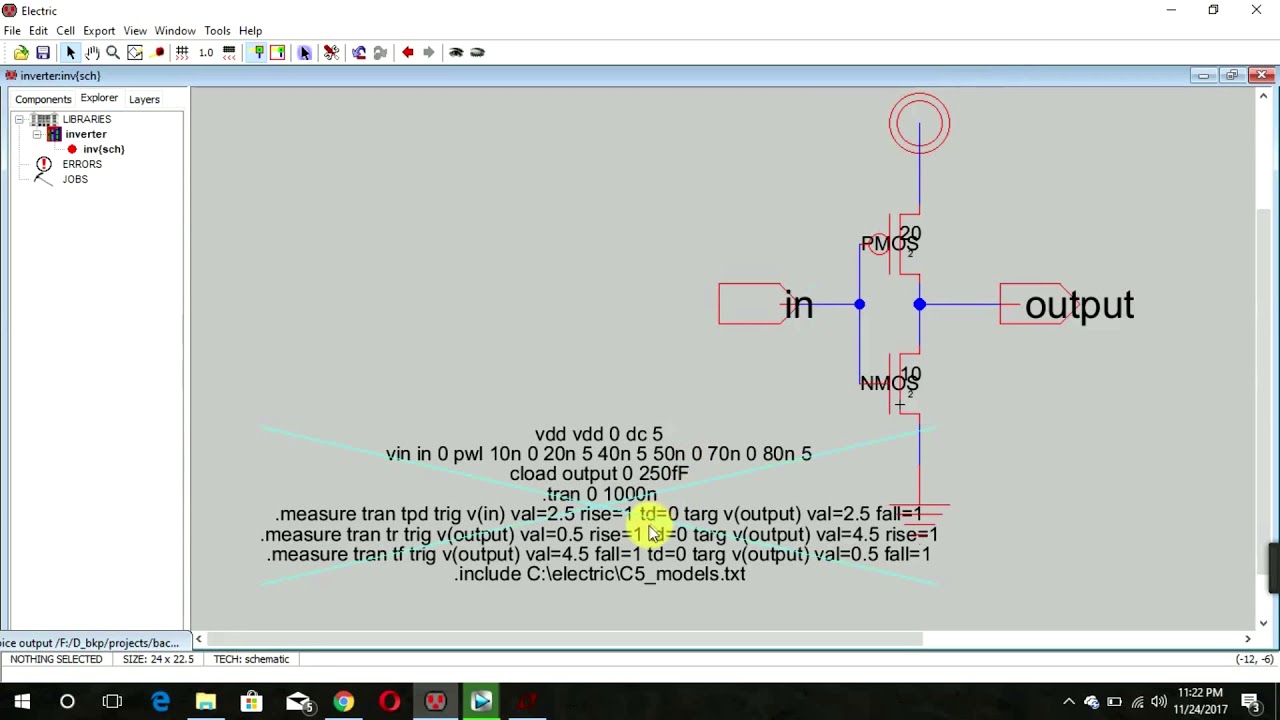Image resolution: width=1280 pixels, height=720 pixels.
Task: Open the Cell menu
Action: [x=65, y=30]
